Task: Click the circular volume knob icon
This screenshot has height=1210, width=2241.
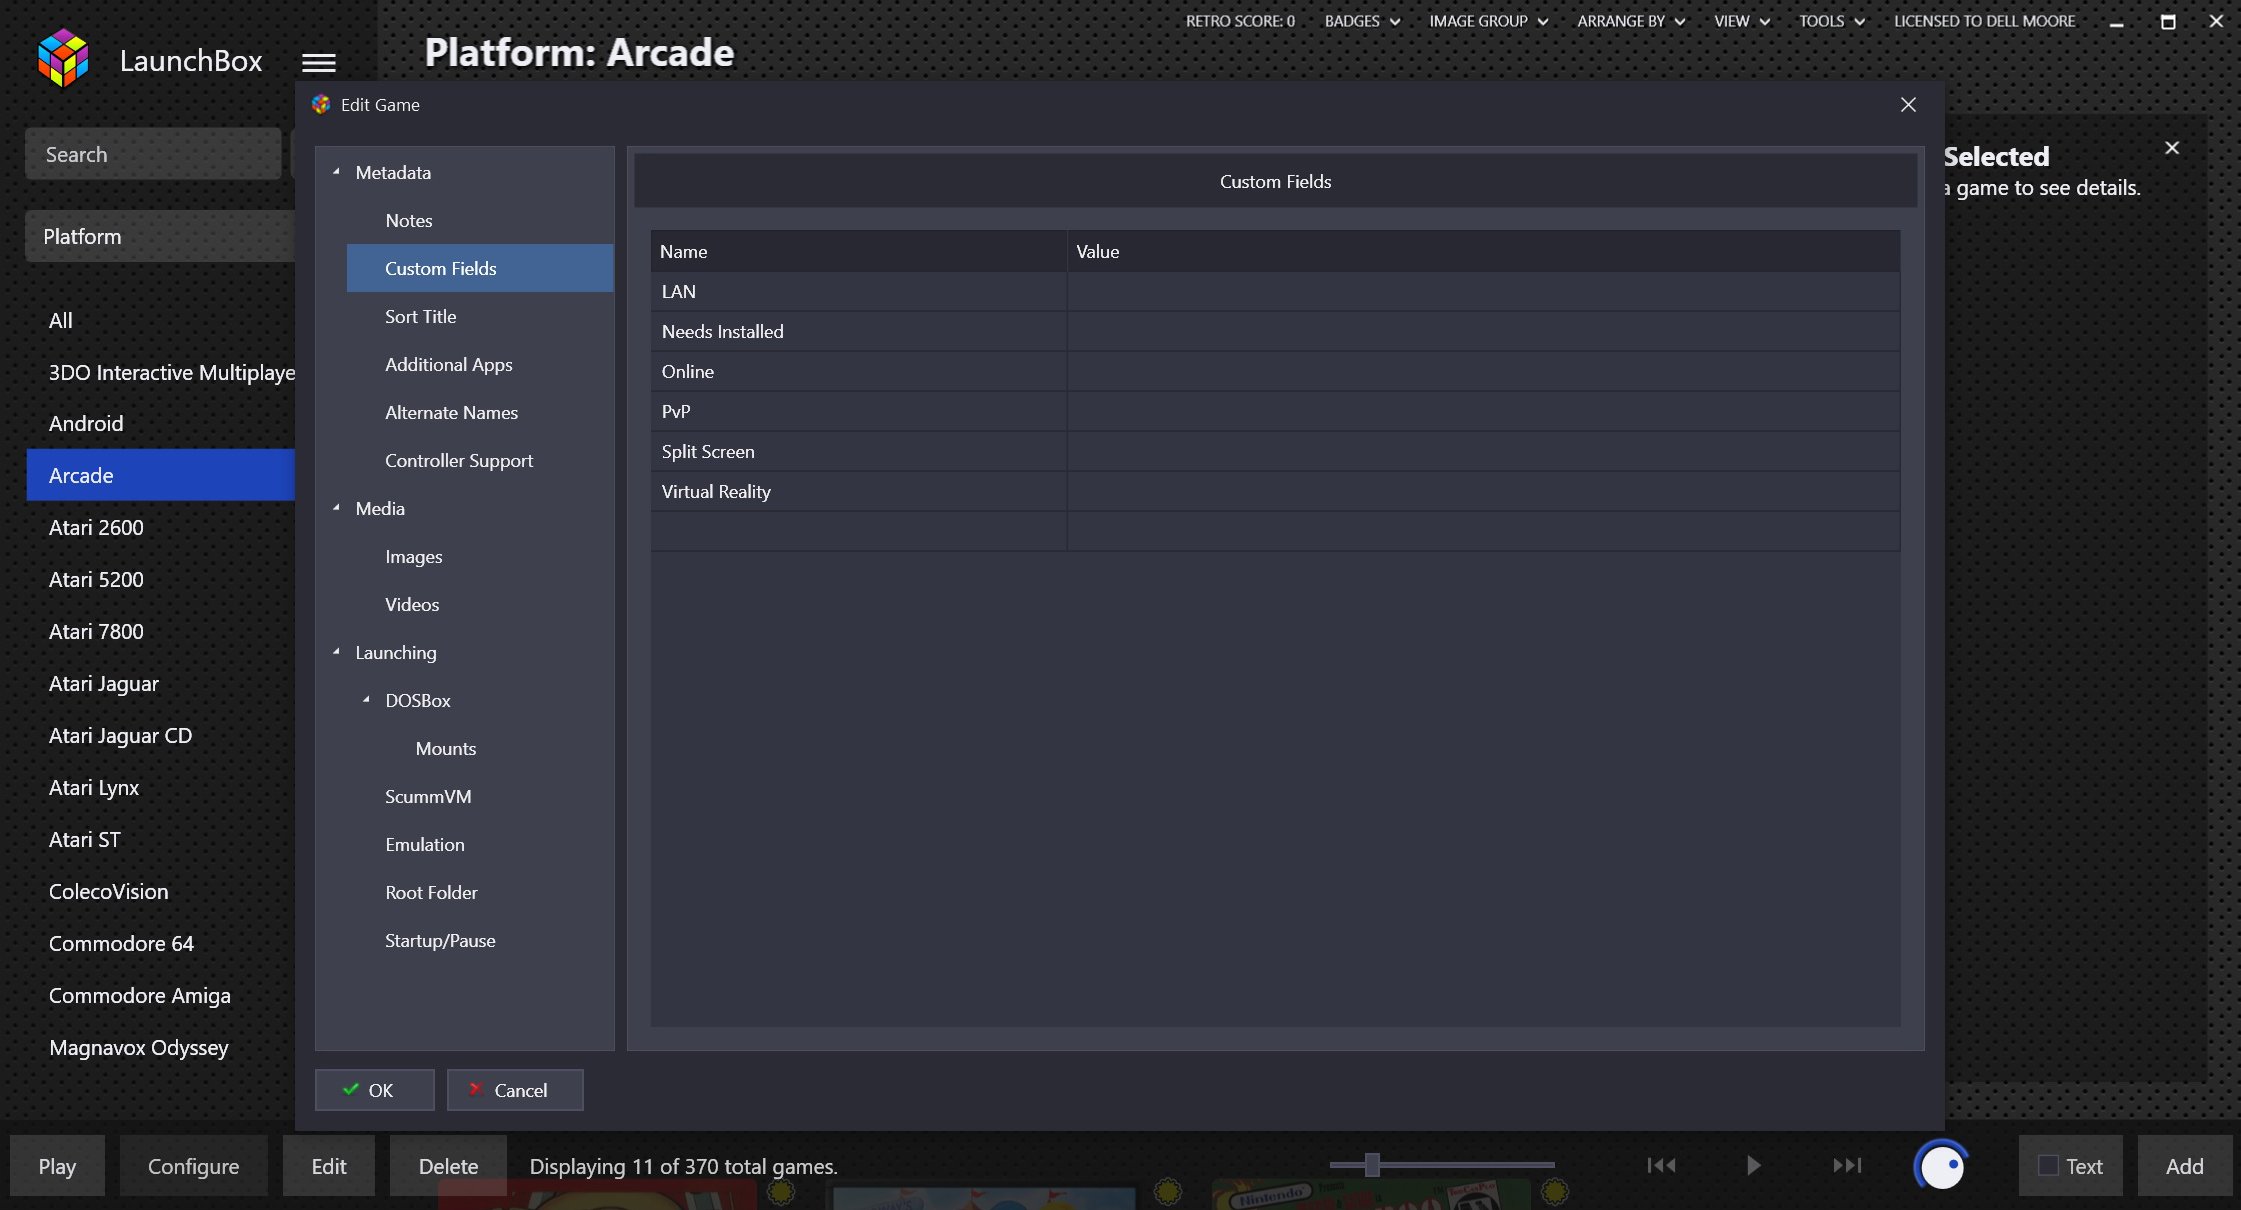Action: [x=1941, y=1166]
